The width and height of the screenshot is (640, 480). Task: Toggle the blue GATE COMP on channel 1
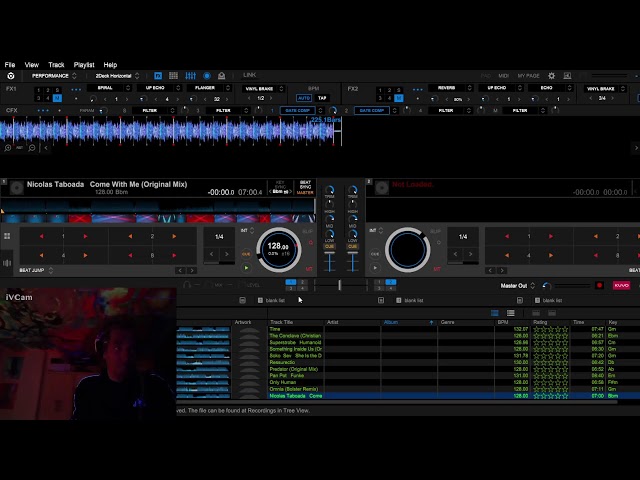(298, 111)
